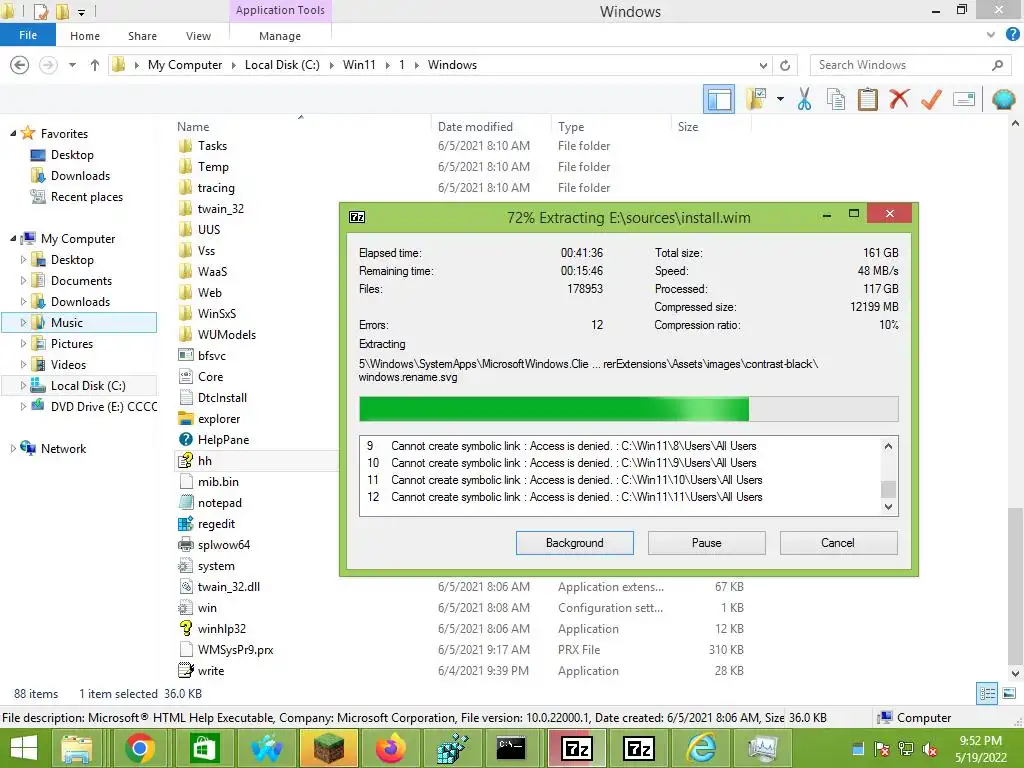Click the Back navigation arrow
The image size is (1024, 768).
[x=20, y=65]
